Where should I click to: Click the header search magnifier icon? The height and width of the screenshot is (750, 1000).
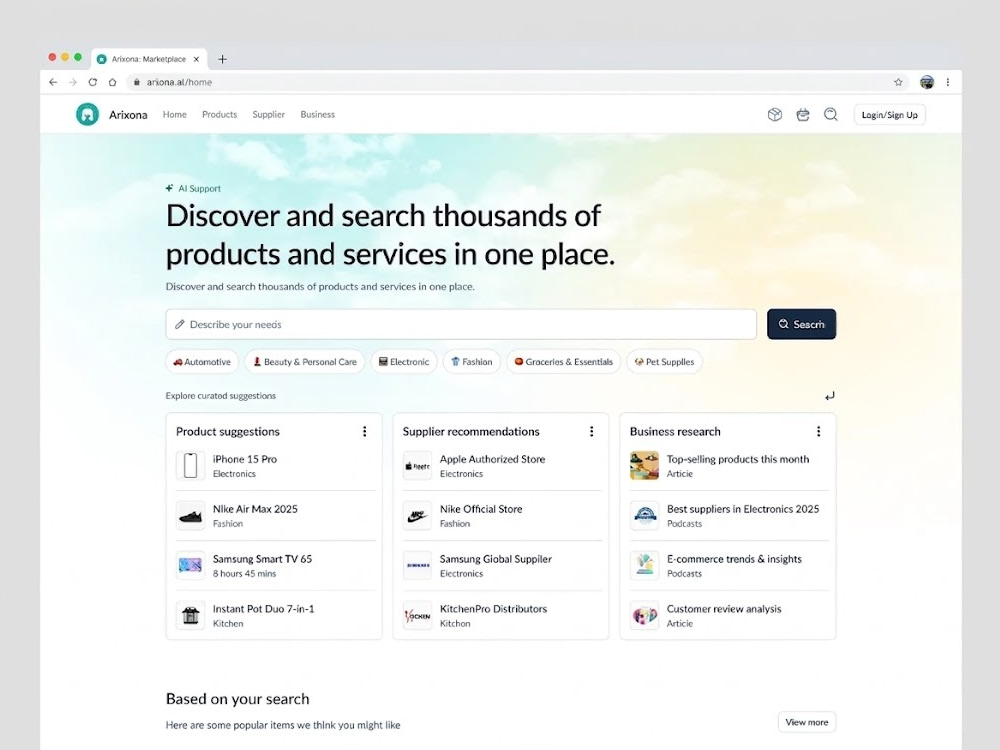point(830,115)
